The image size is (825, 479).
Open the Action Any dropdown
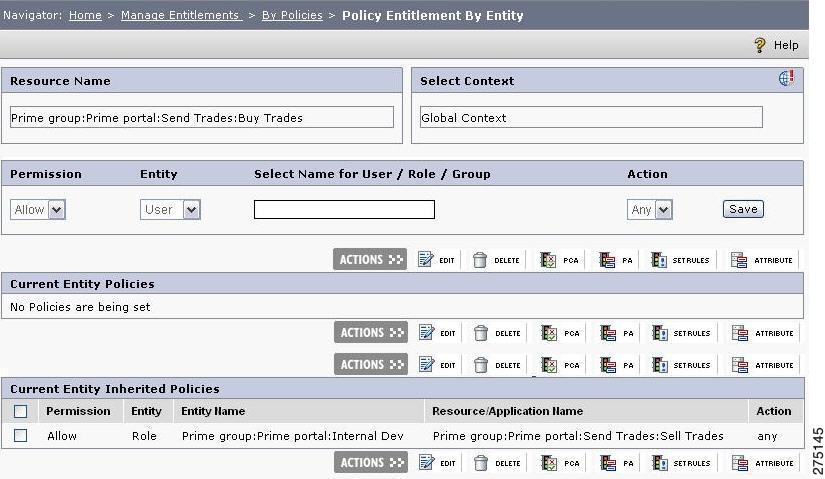(x=649, y=209)
